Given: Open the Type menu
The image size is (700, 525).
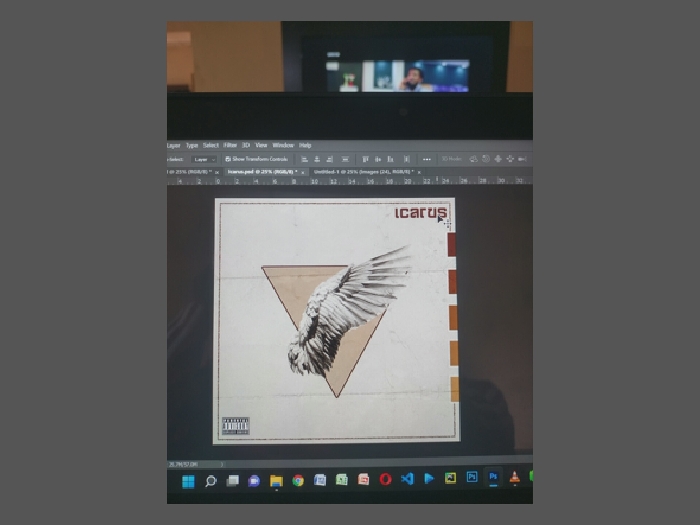Looking at the screenshot, I should point(192,146).
